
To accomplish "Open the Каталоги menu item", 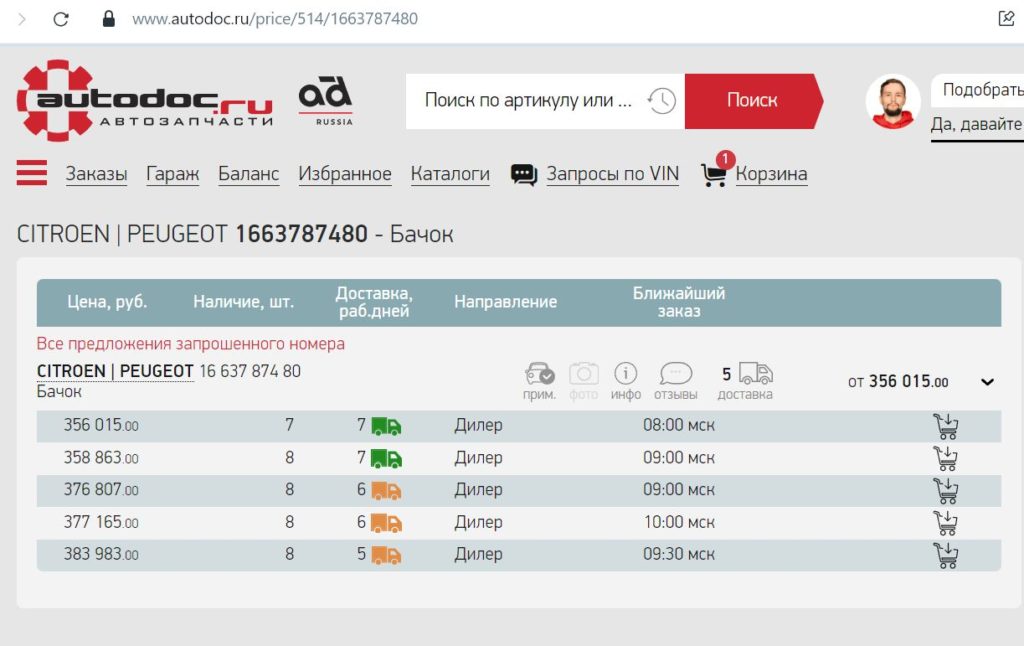I will [450, 174].
